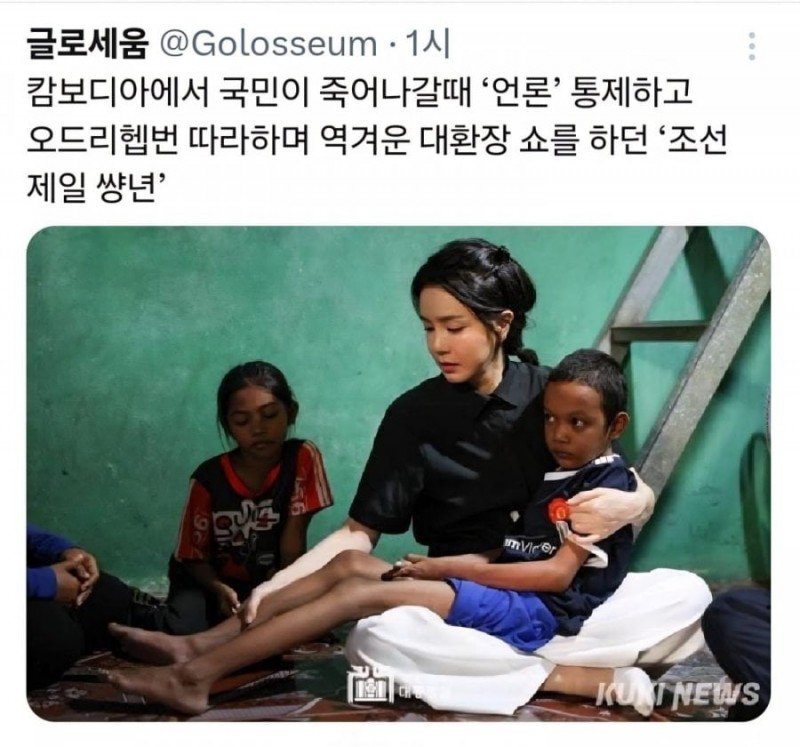The width and height of the screenshot is (800, 747).
Task: Open the tweet's three-dot more options menu
Action: click(x=752, y=47)
